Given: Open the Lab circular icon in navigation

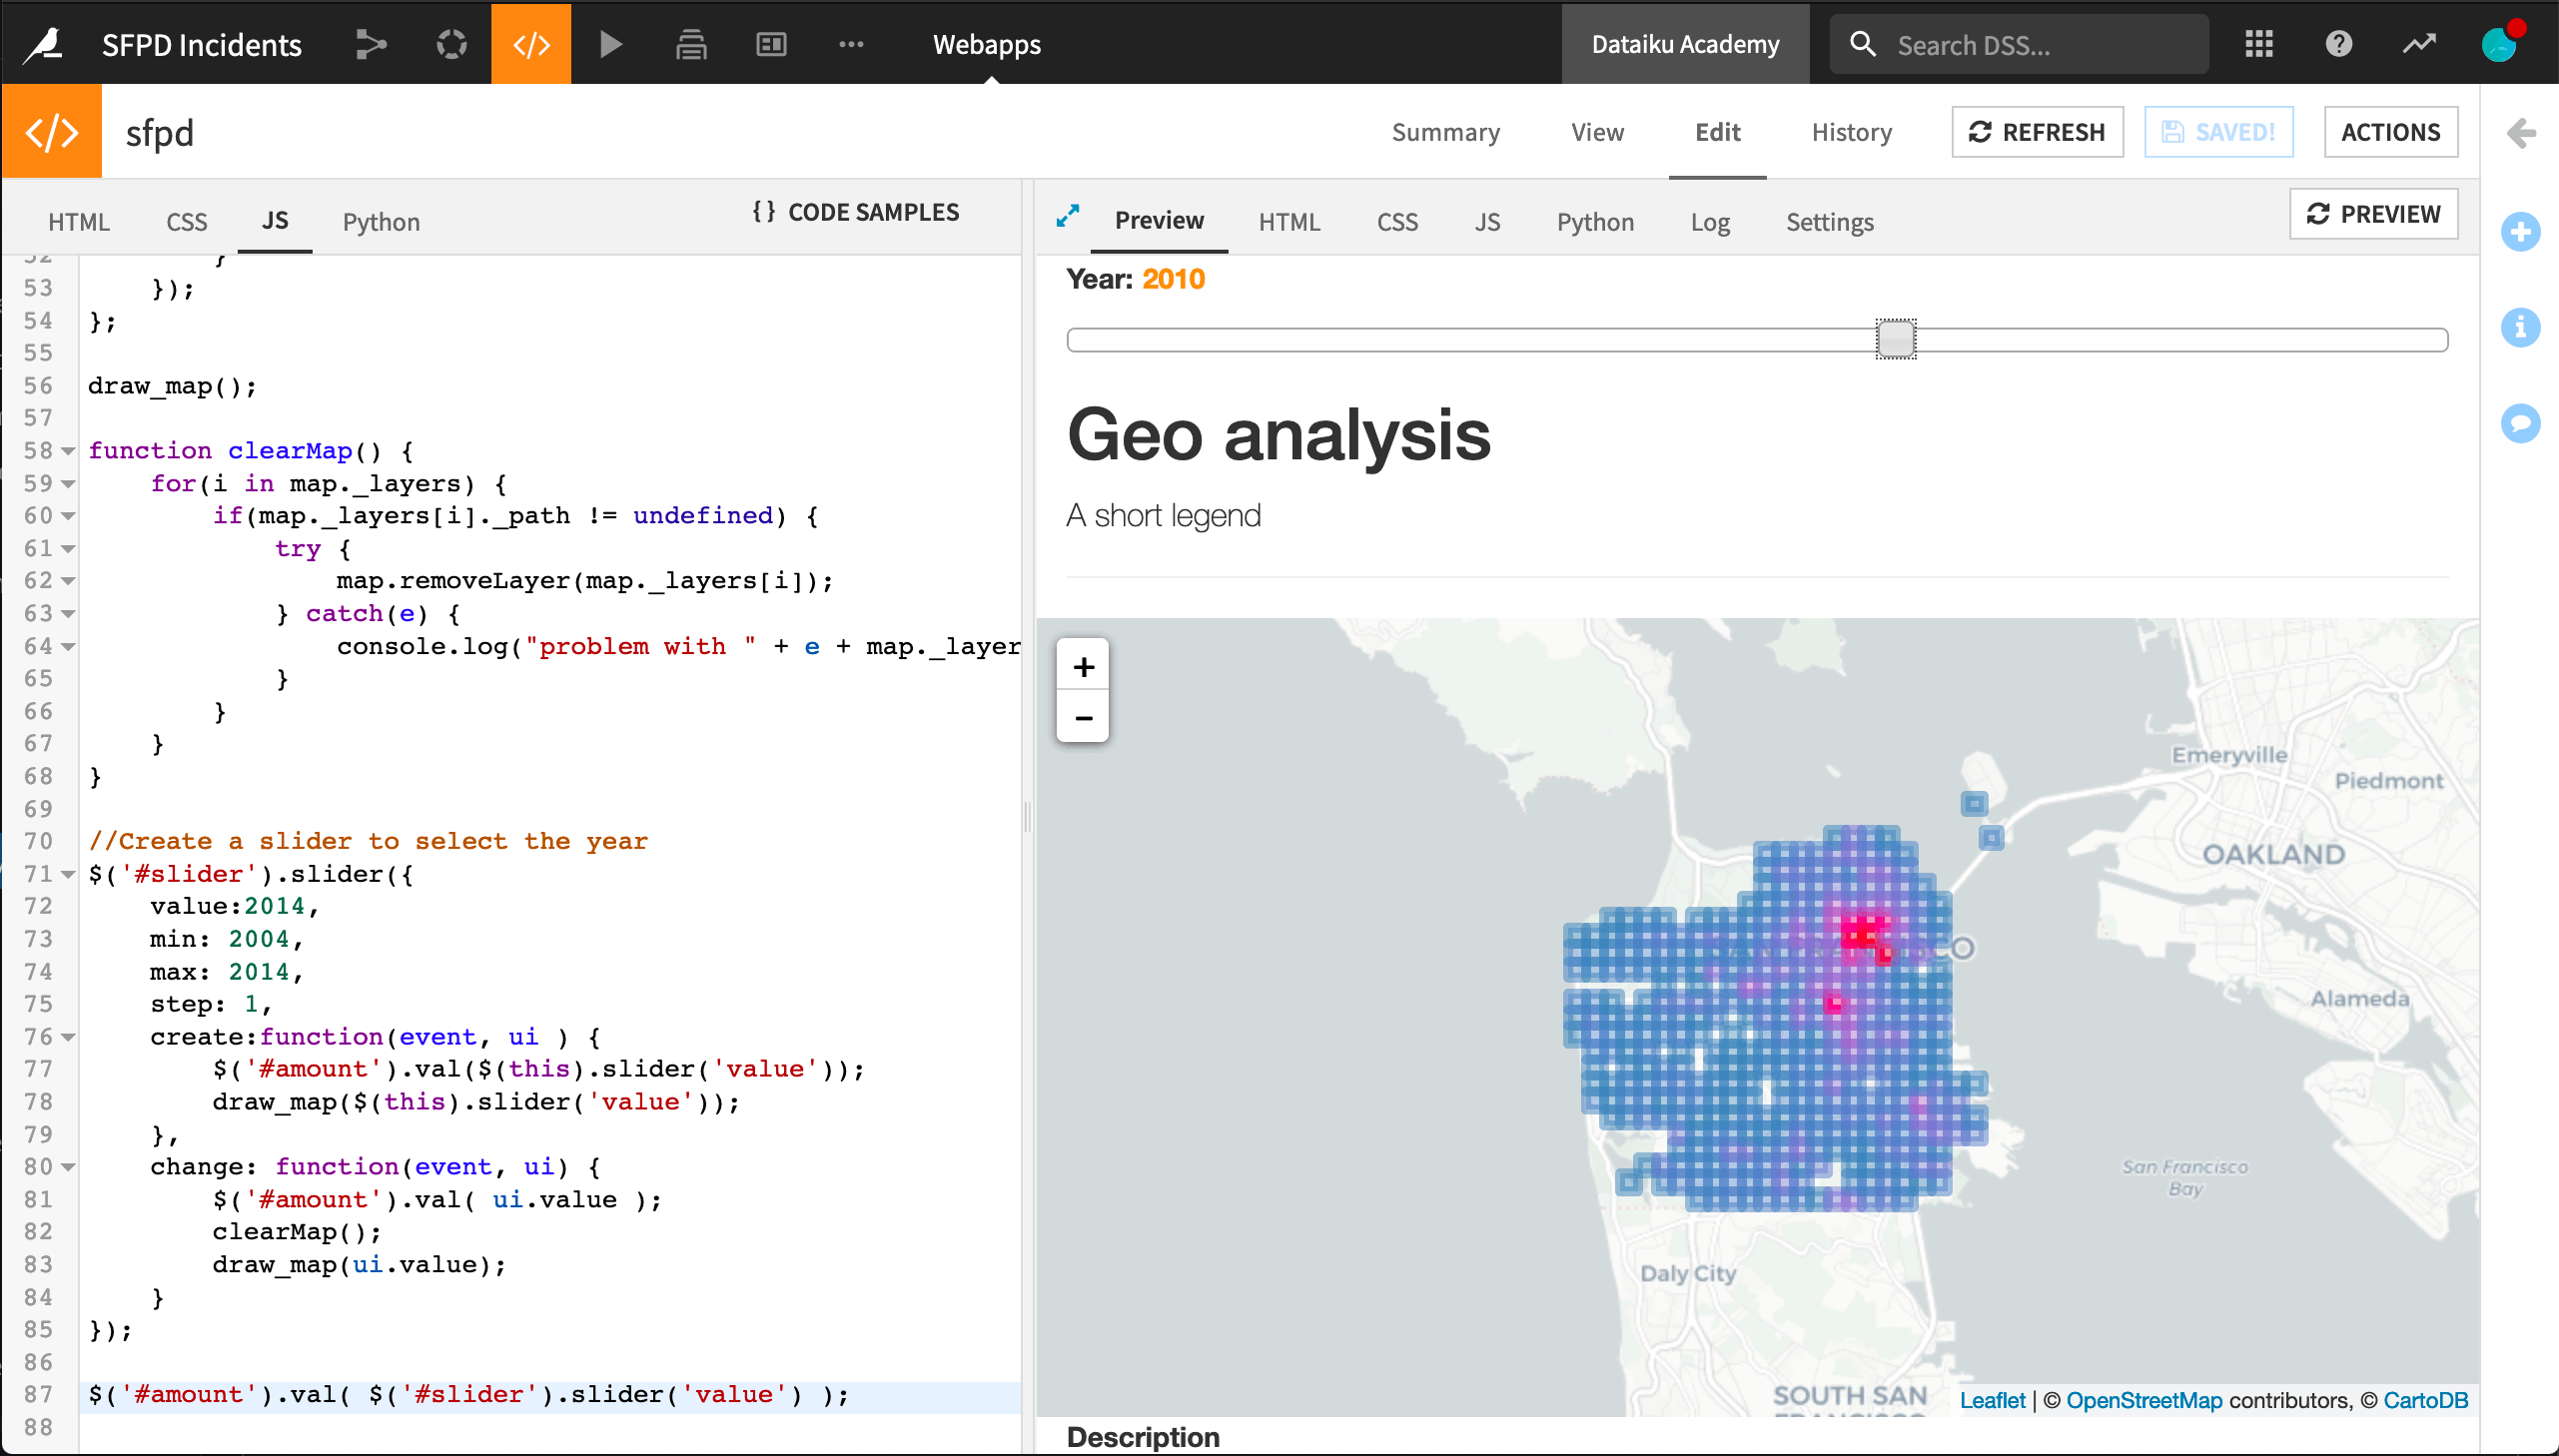Looking at the screenshot, I should tap(451, 44).
